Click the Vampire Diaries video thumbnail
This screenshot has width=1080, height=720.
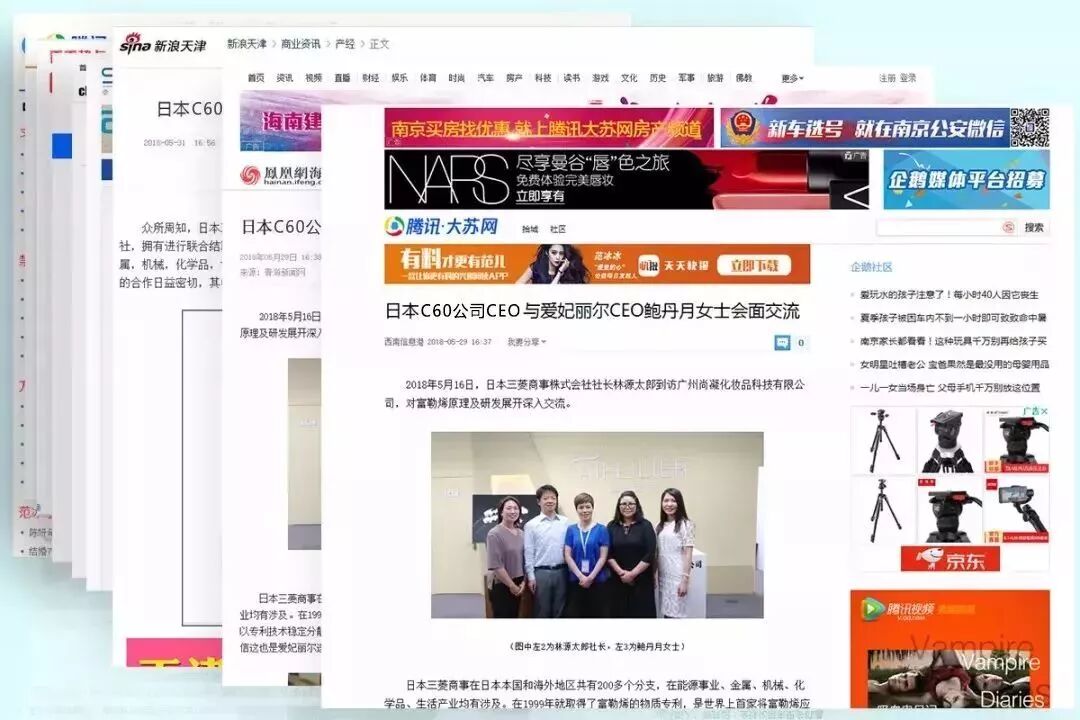coord(950,679)
